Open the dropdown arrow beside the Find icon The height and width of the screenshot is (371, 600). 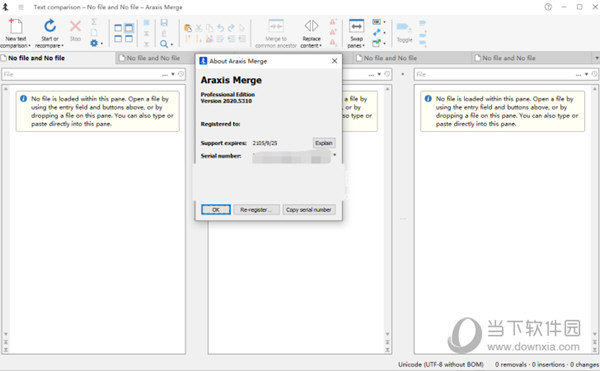(171, 44)
